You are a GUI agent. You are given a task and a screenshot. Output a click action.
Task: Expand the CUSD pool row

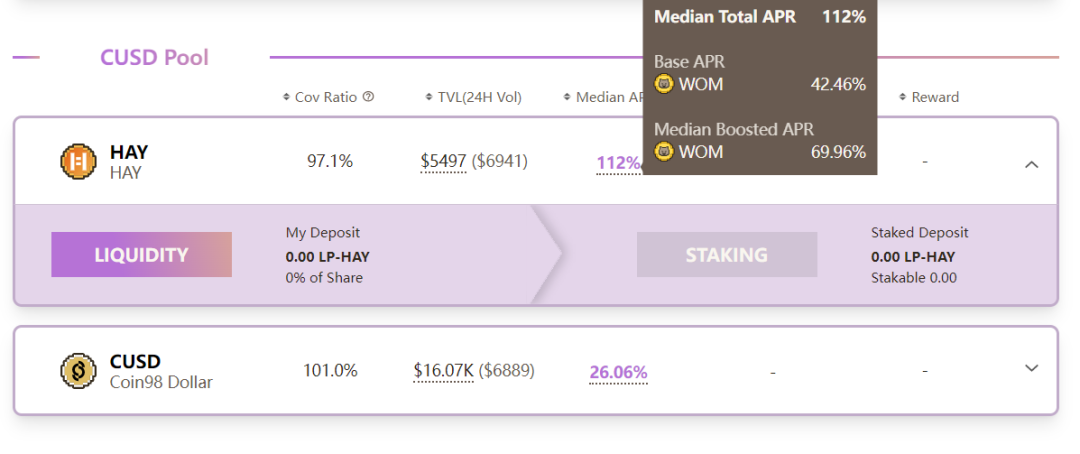coord(1032,368)
